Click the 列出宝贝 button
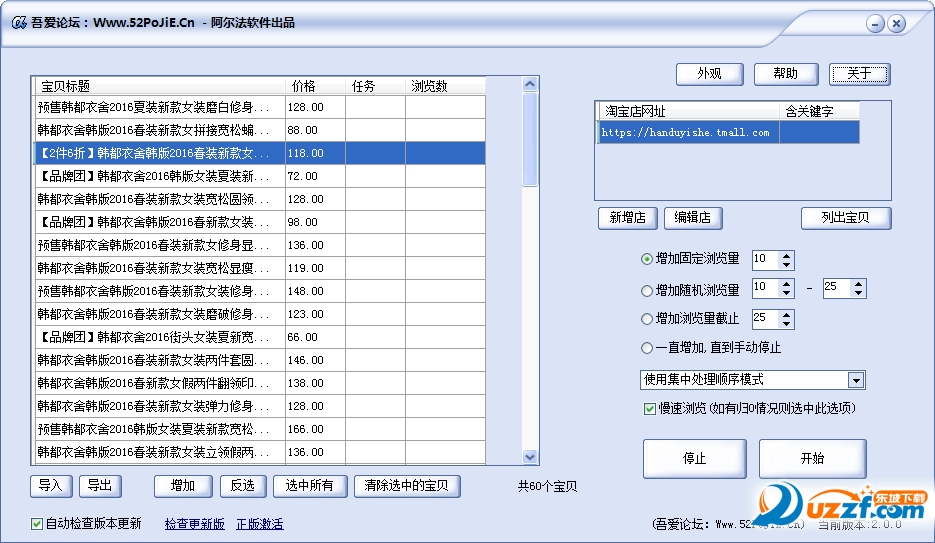This screenshot has width=935, height=543. click(x=846, y=218)
